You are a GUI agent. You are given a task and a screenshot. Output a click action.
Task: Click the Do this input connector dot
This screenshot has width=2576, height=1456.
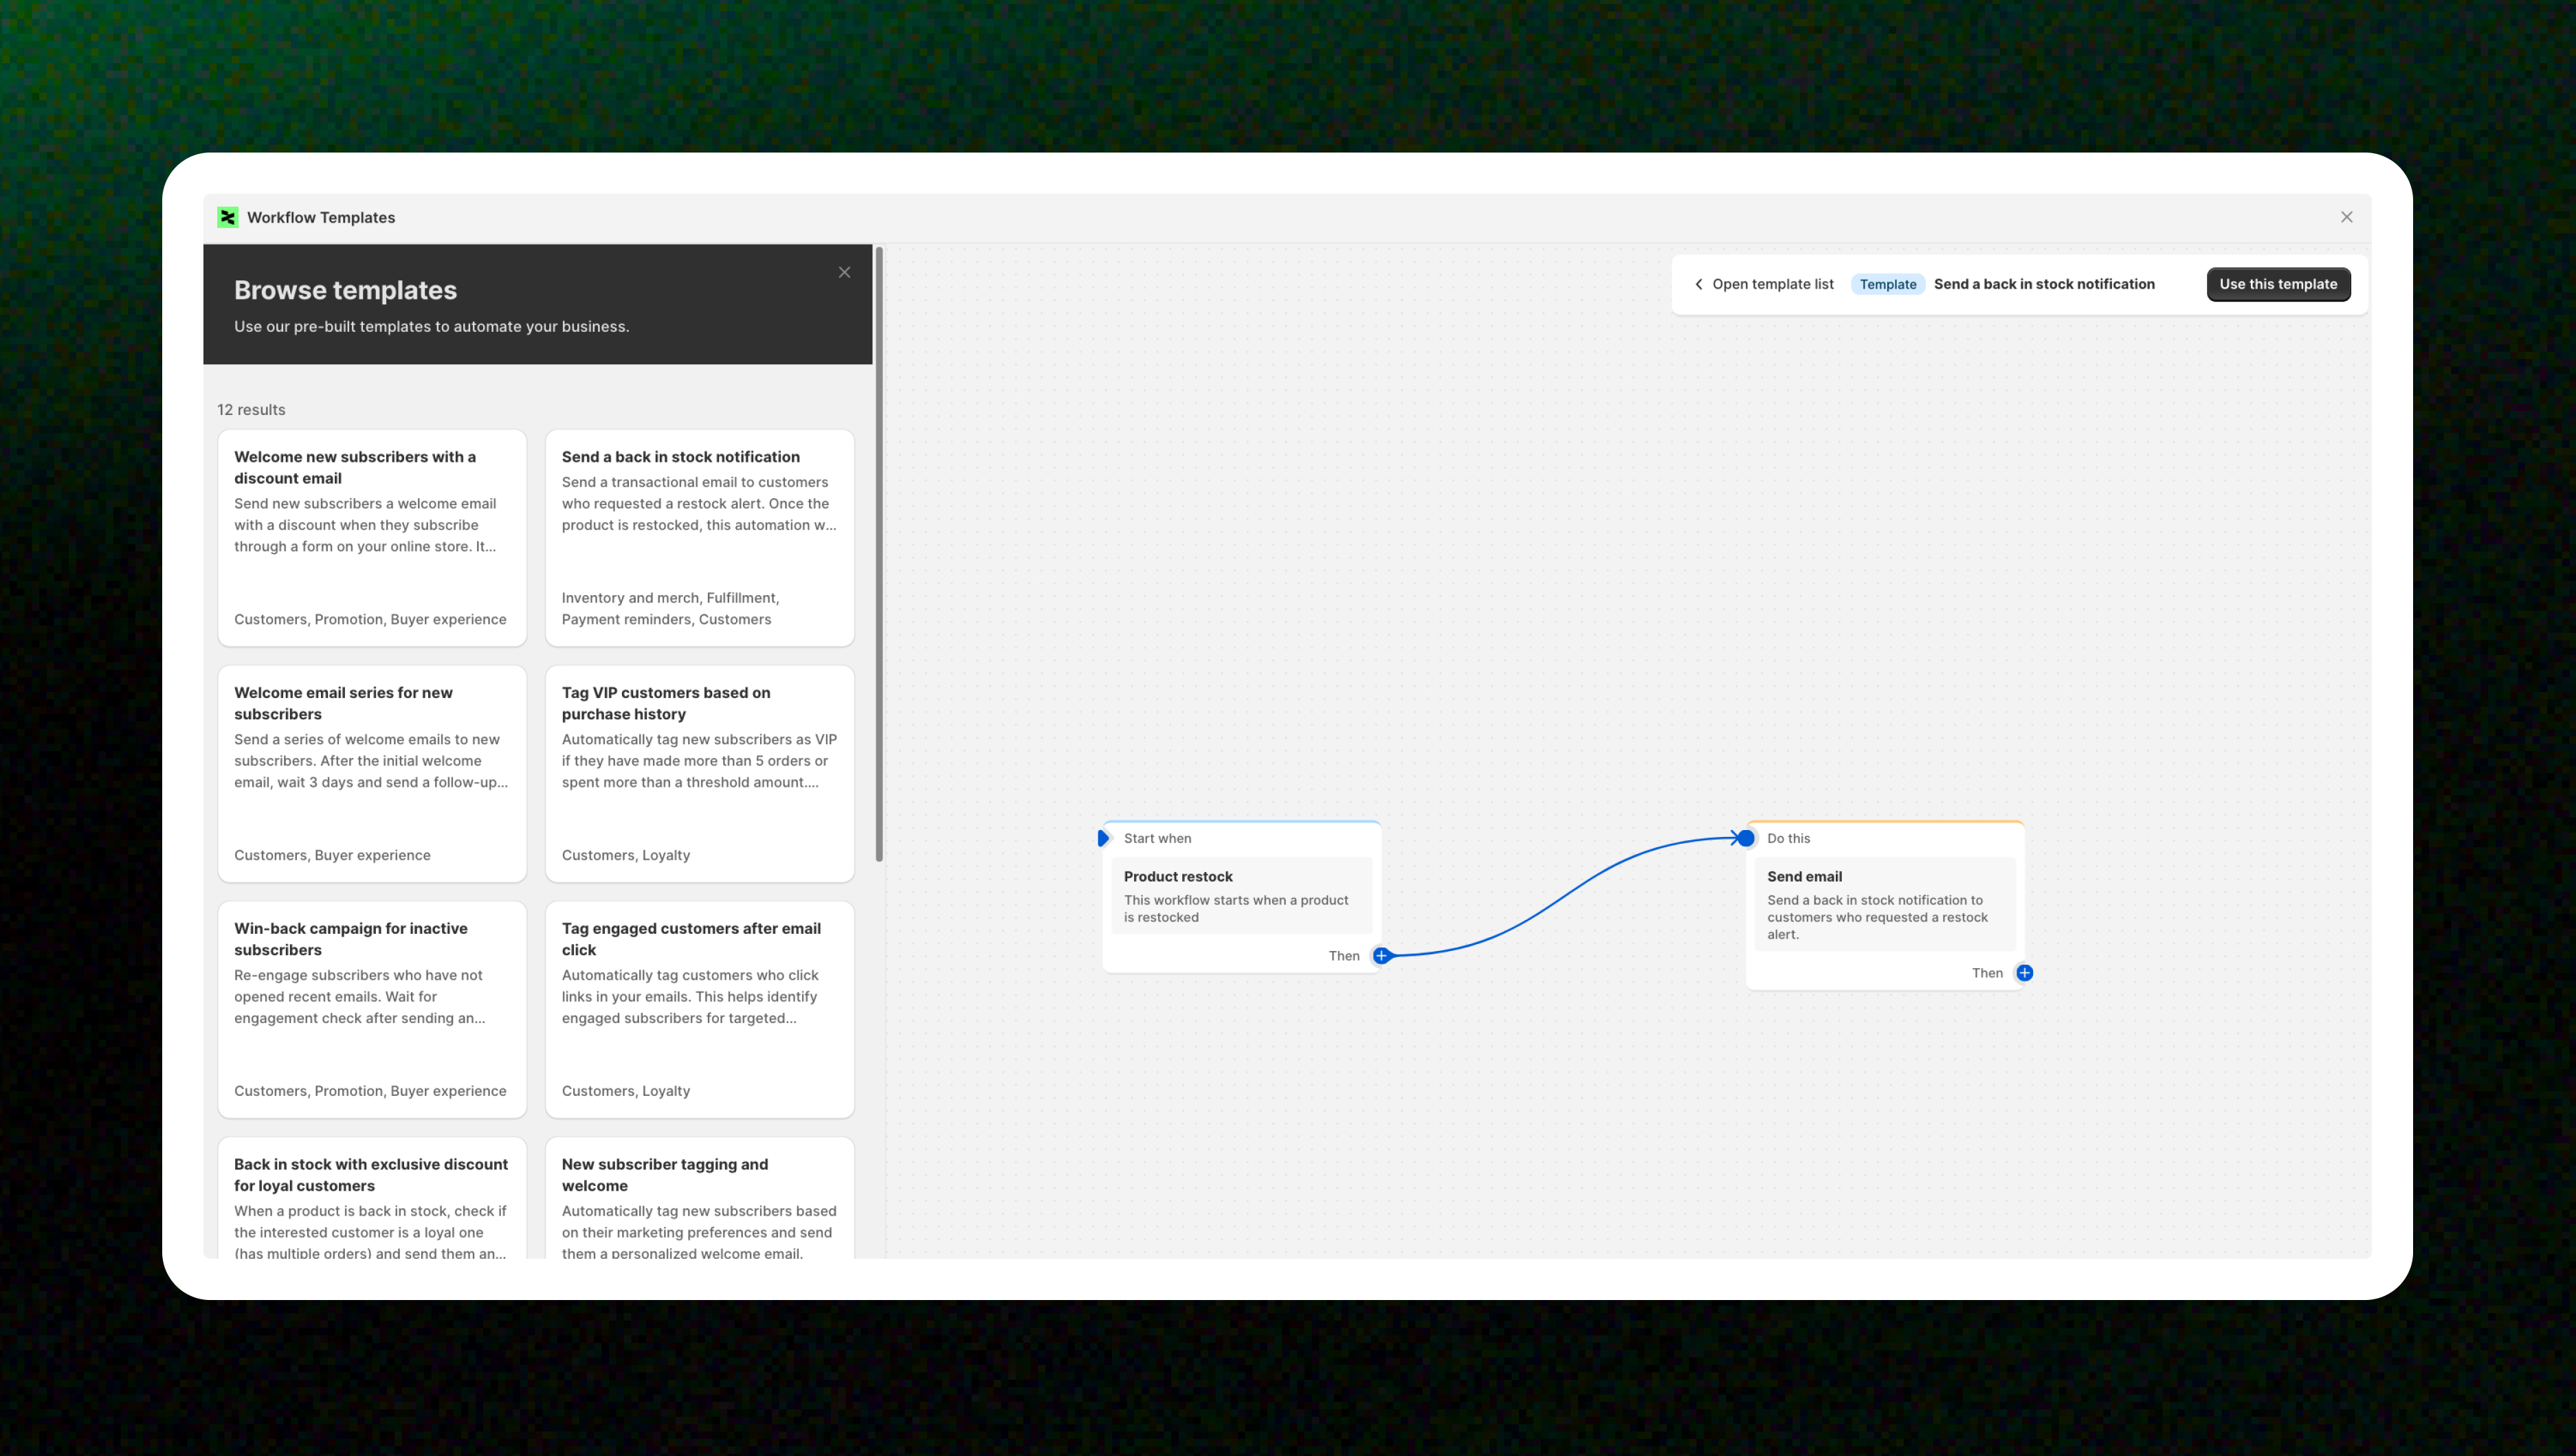pos(1746,838)
